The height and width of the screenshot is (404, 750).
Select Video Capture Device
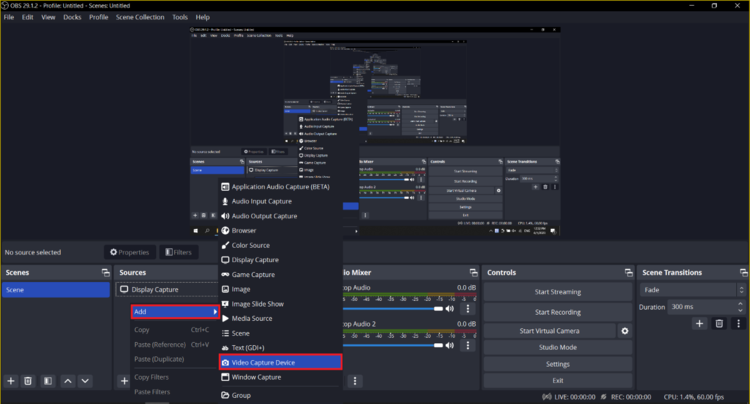(x=280, y=362)
